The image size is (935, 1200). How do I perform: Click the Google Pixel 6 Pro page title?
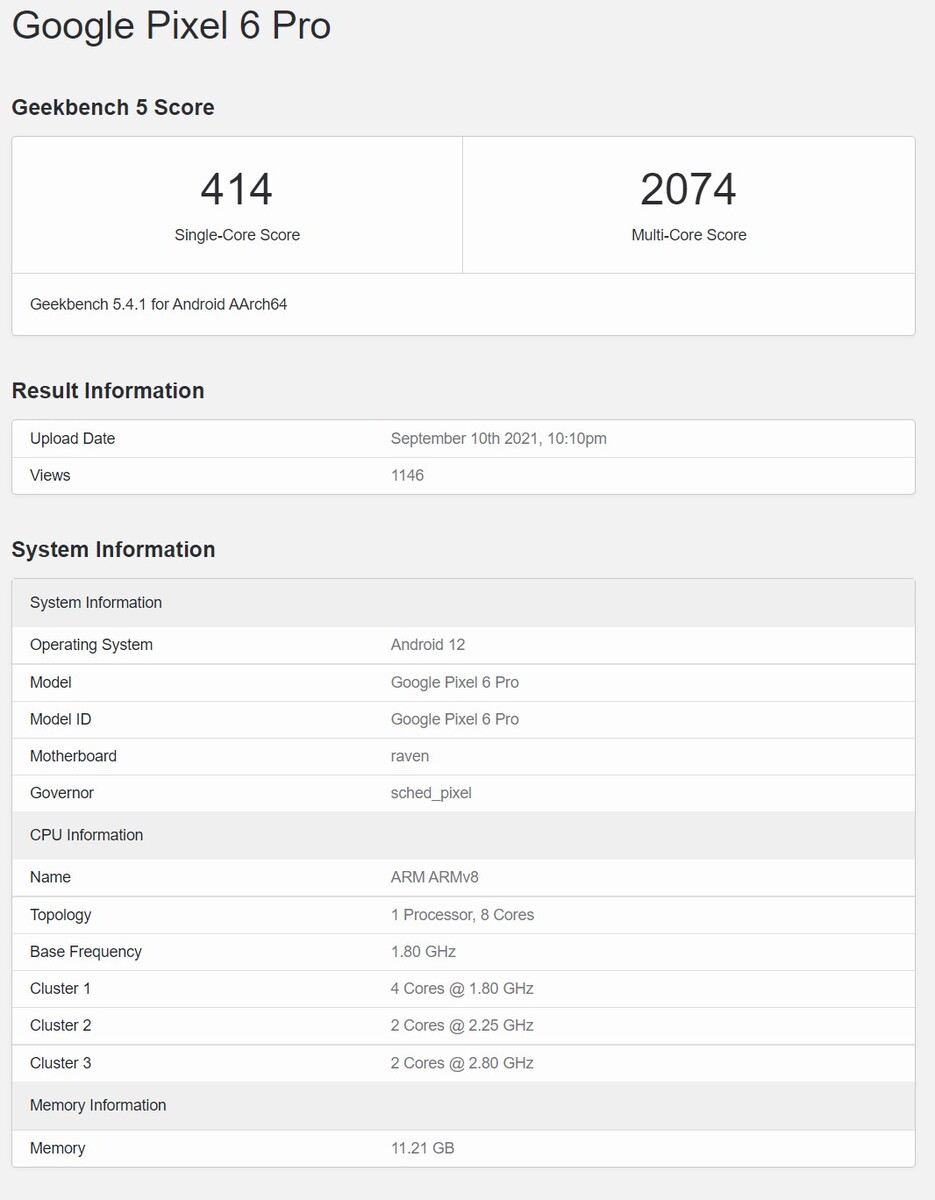tap(171, 26)
